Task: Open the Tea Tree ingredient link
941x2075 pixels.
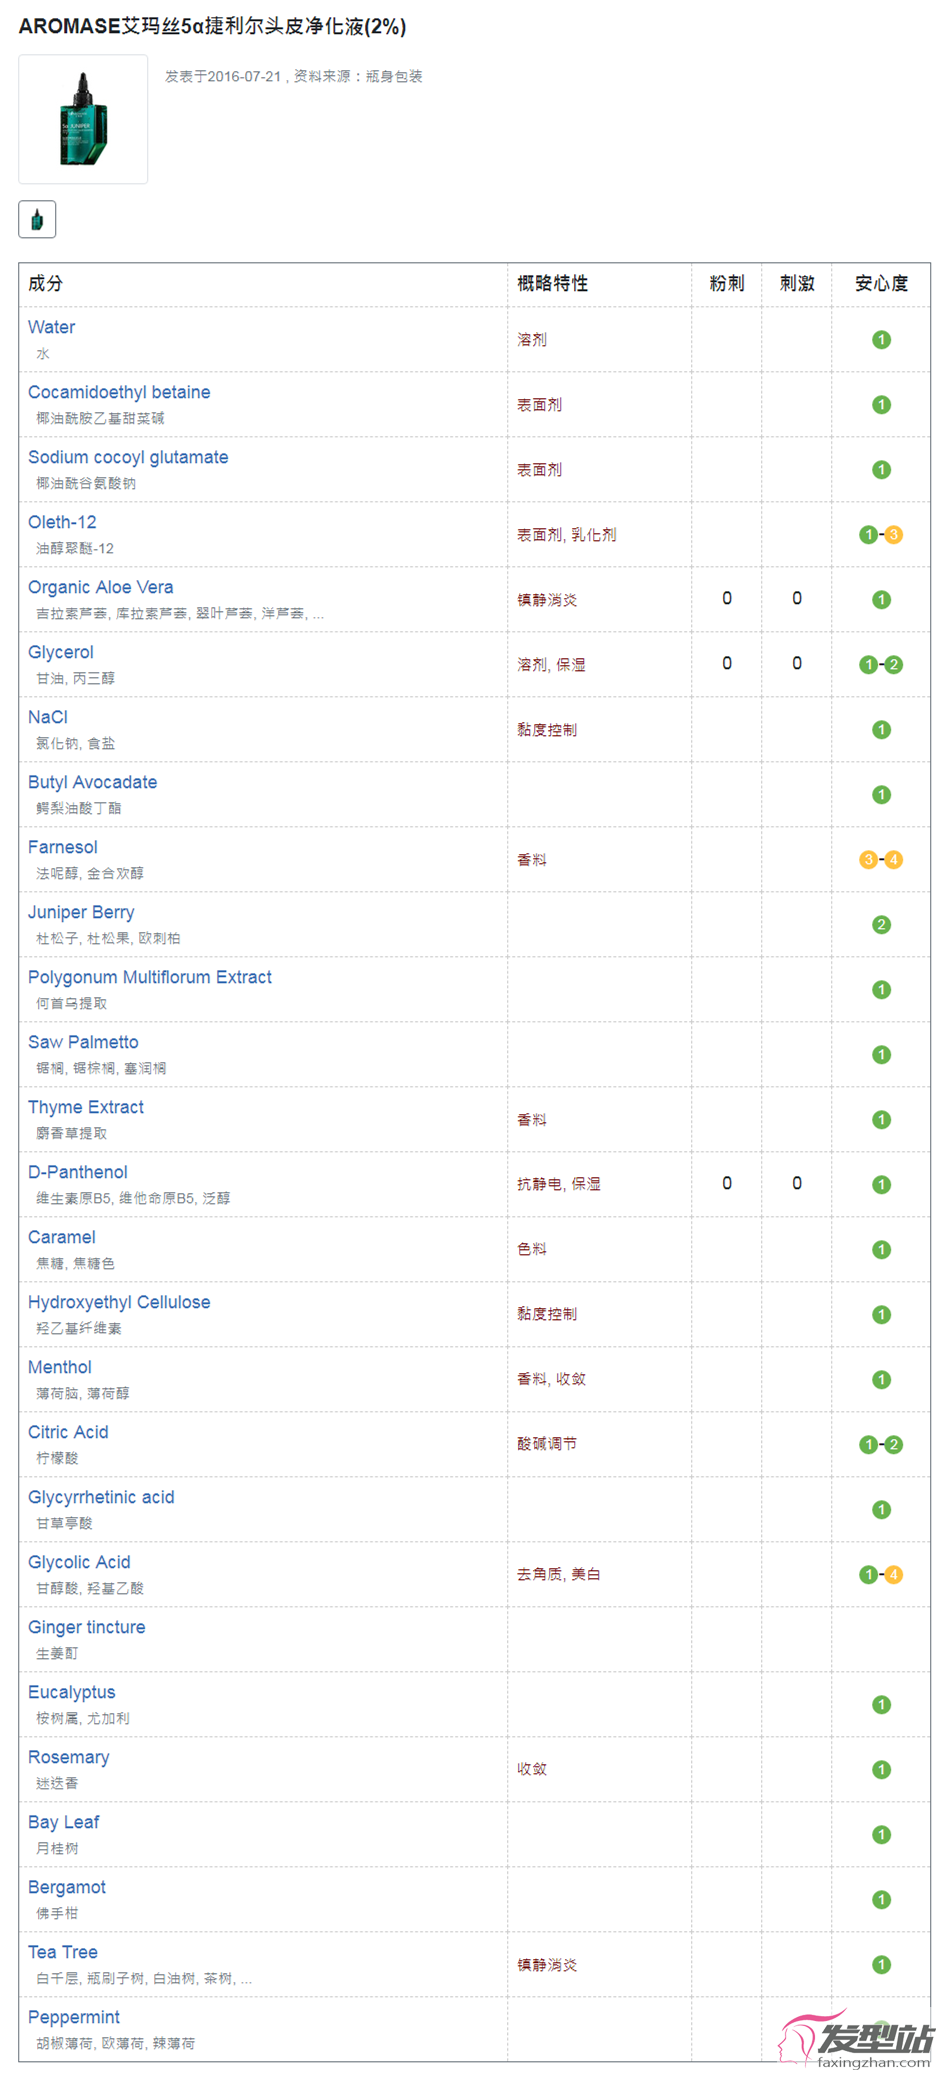Action: pos(63,1952)
